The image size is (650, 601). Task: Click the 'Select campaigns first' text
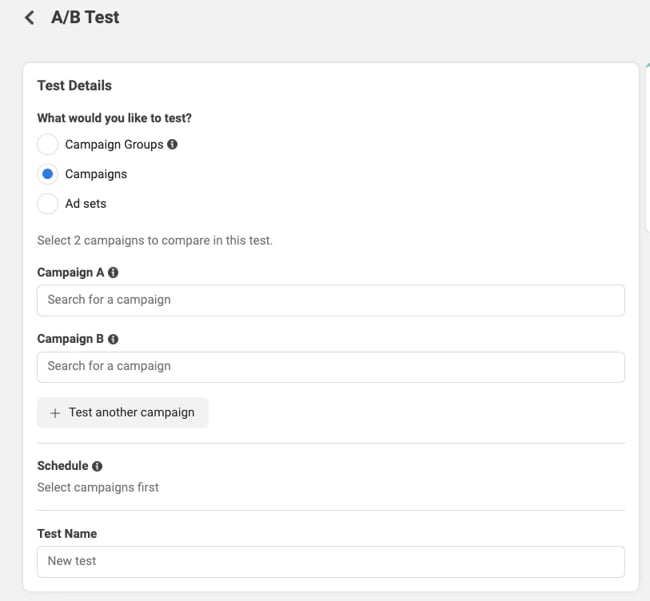point(98,488)
